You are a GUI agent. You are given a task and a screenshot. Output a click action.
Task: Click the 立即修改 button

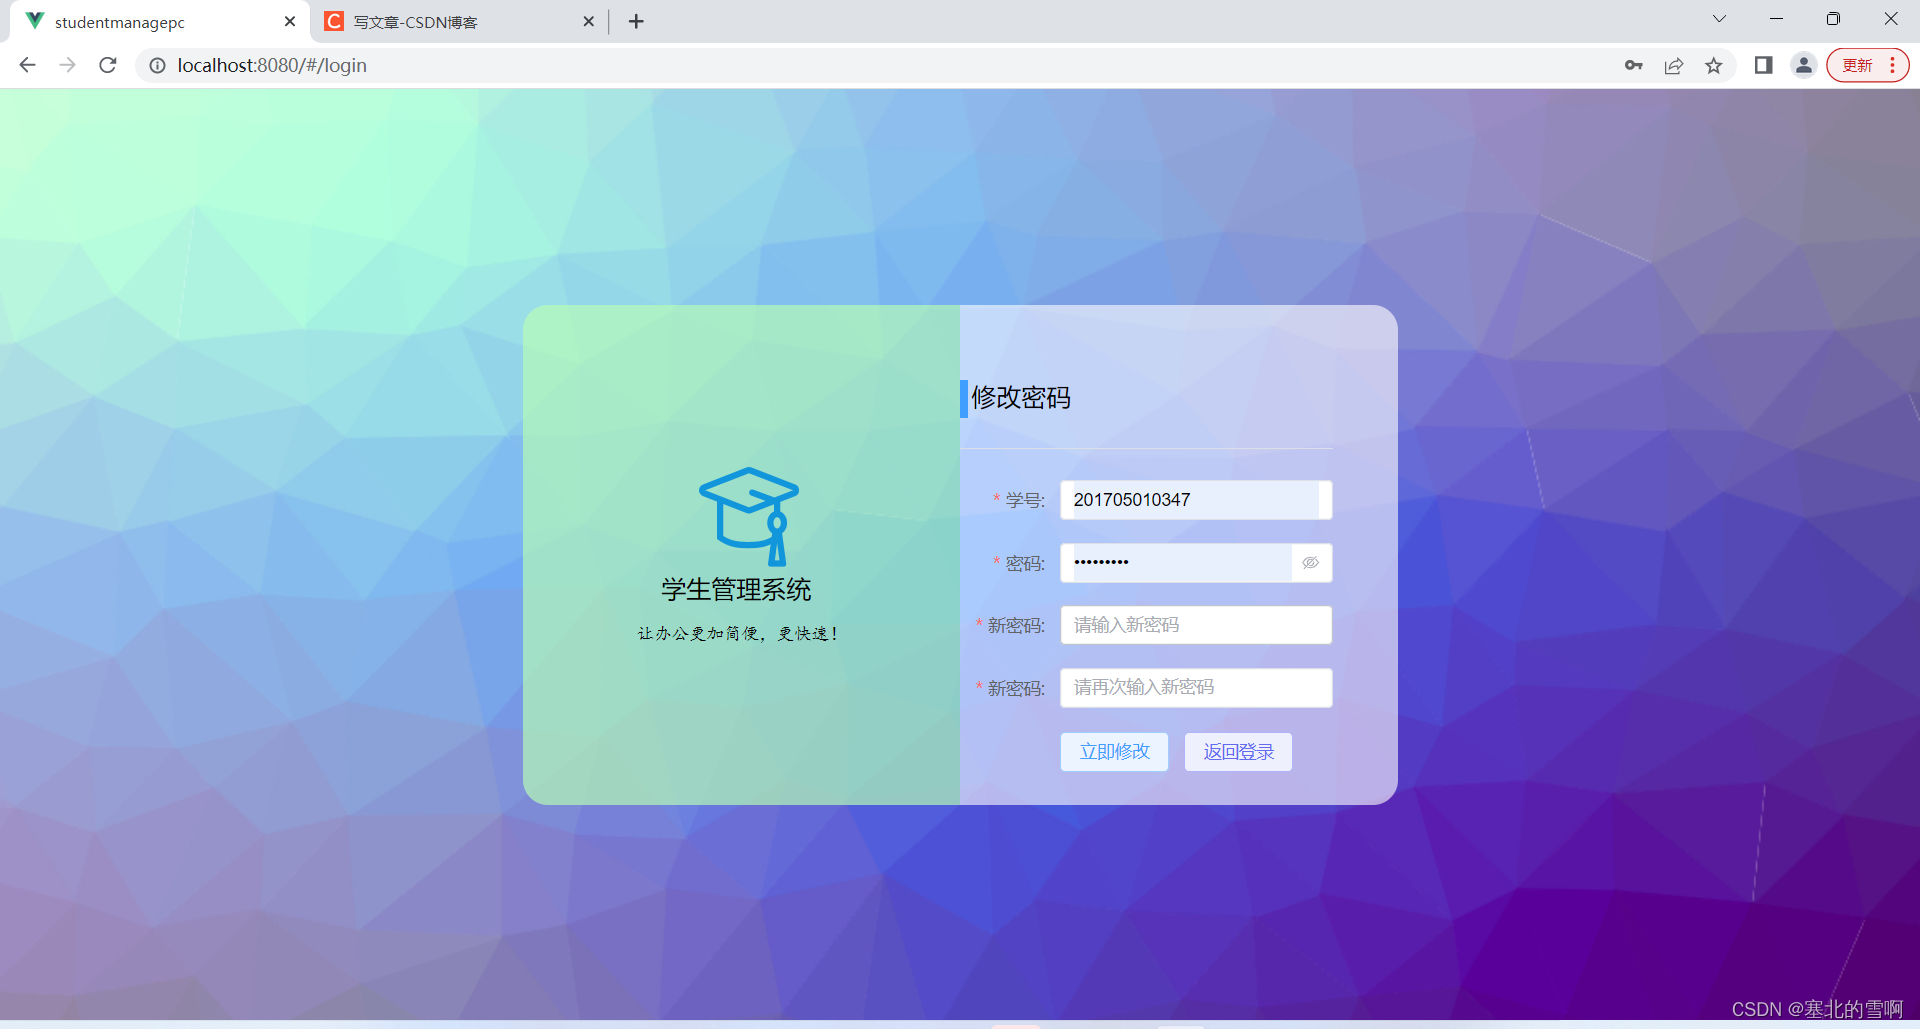(x=1113, y=751)
